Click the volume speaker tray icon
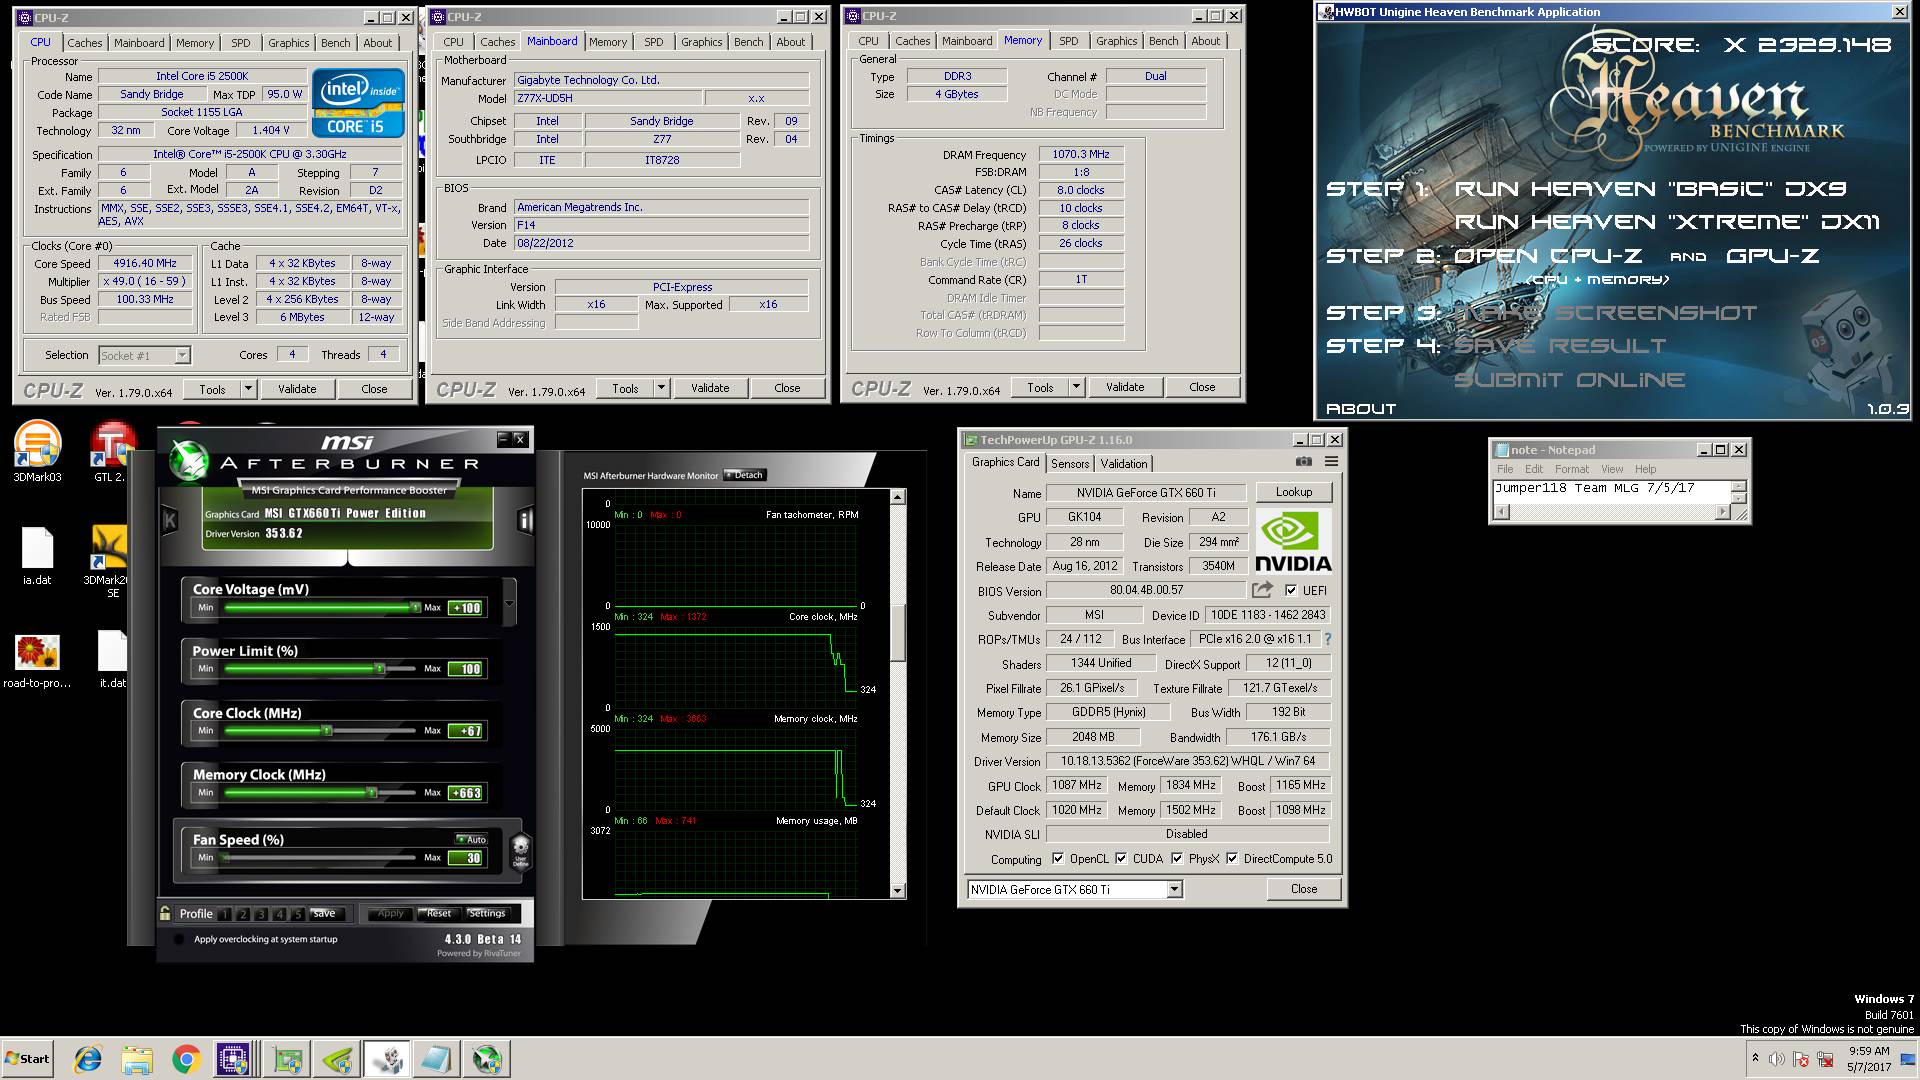Viewport: 1920px width, 1080px height. click(1776, 1059)
